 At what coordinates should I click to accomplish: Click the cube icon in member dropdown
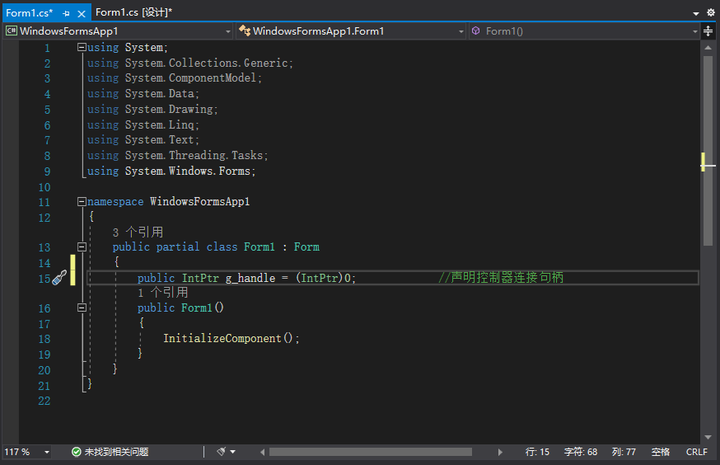(x=476, y=31)
